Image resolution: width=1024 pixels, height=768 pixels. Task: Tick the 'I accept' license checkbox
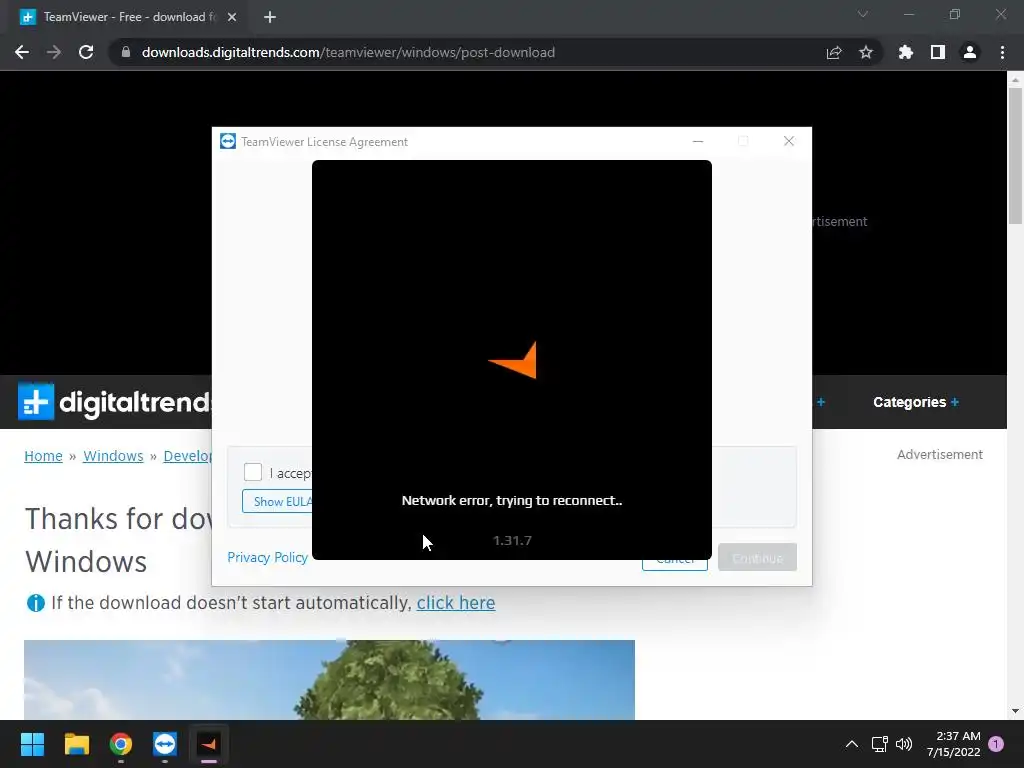coord(253,472)
